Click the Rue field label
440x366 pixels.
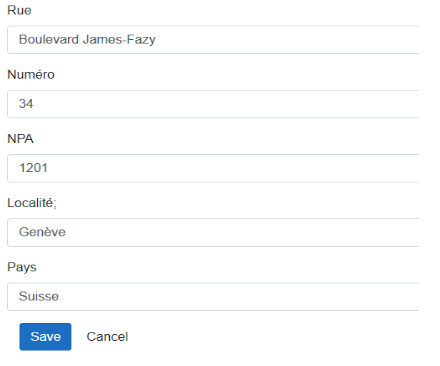[19, 10]
